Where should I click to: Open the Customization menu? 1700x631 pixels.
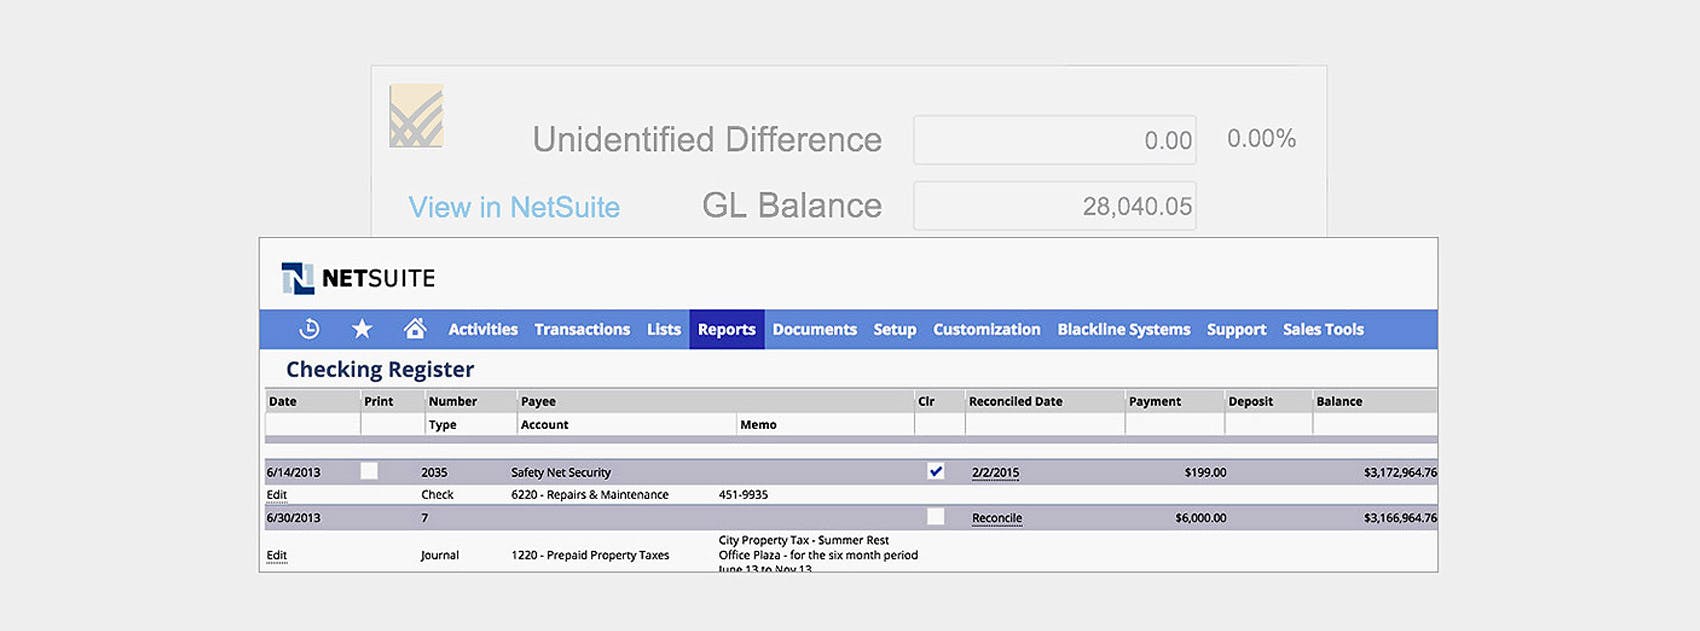987,329
